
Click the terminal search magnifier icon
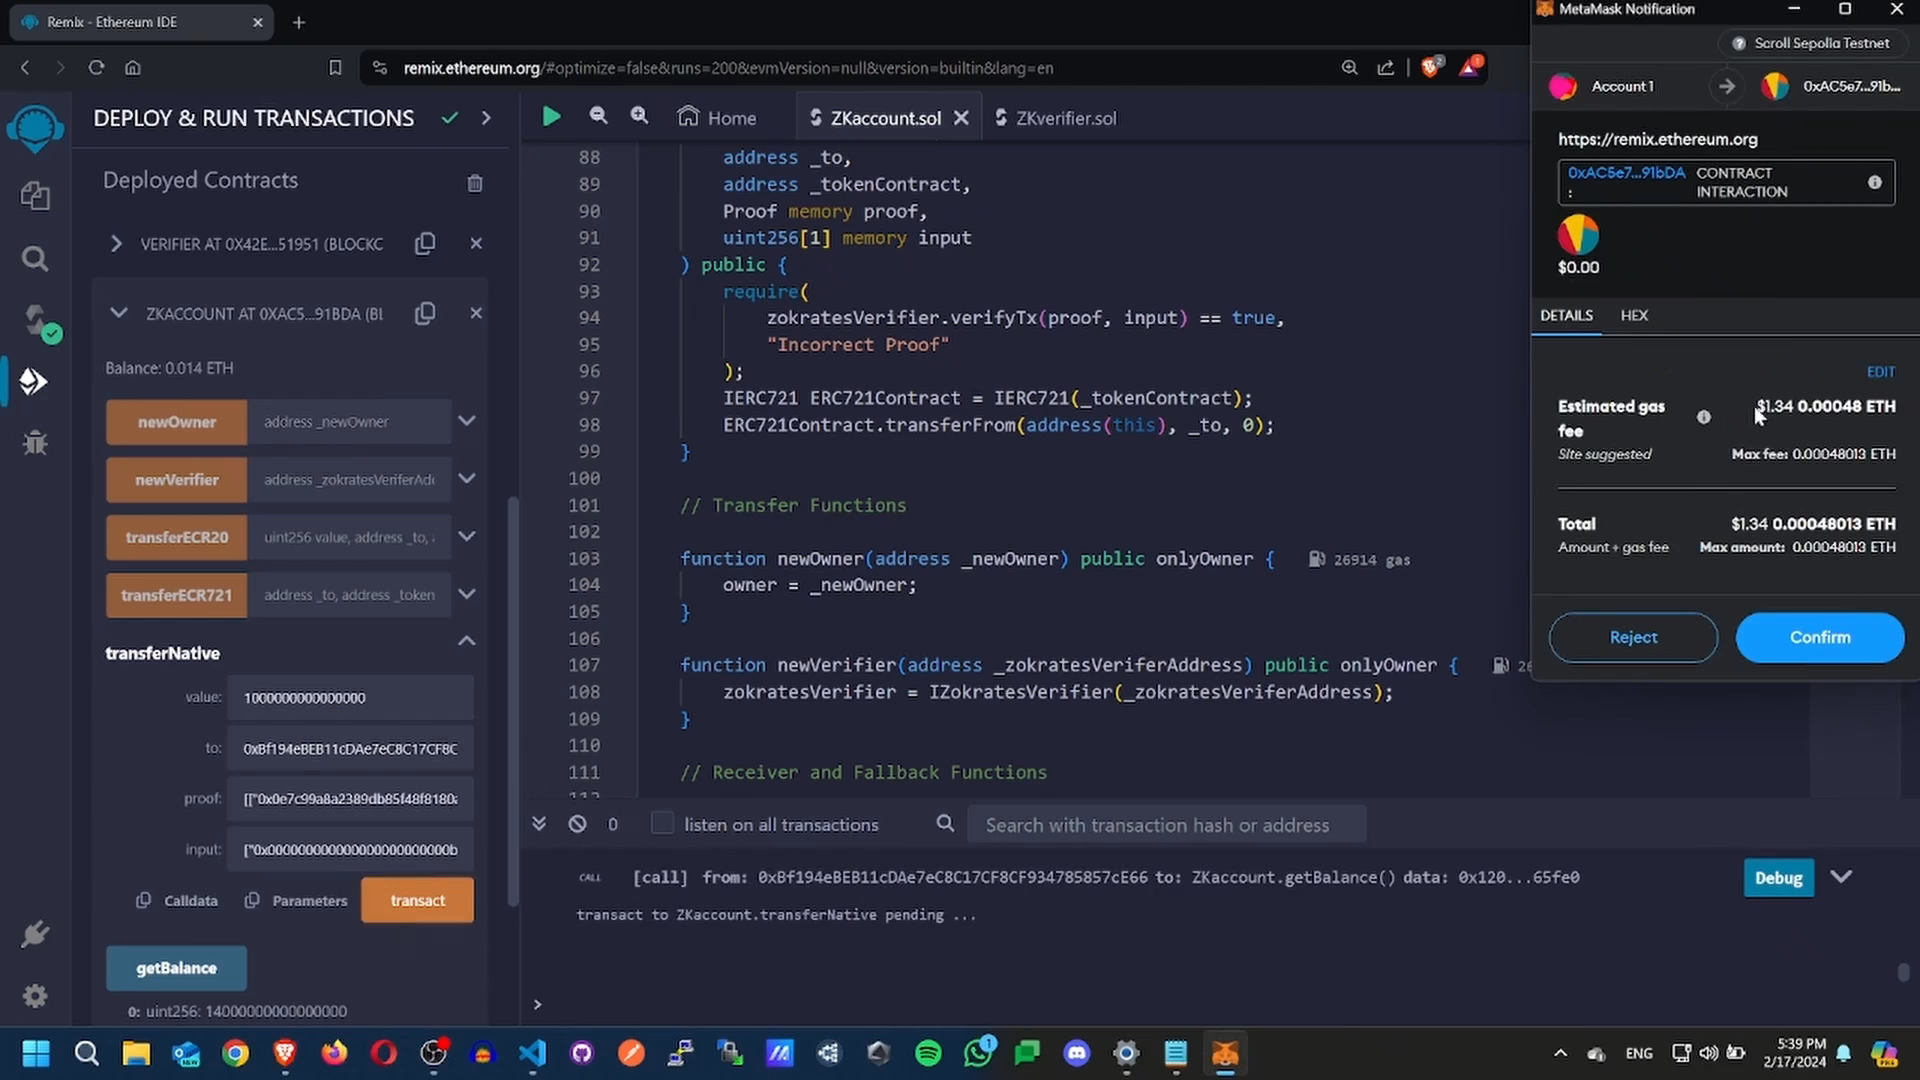(945, 823)
